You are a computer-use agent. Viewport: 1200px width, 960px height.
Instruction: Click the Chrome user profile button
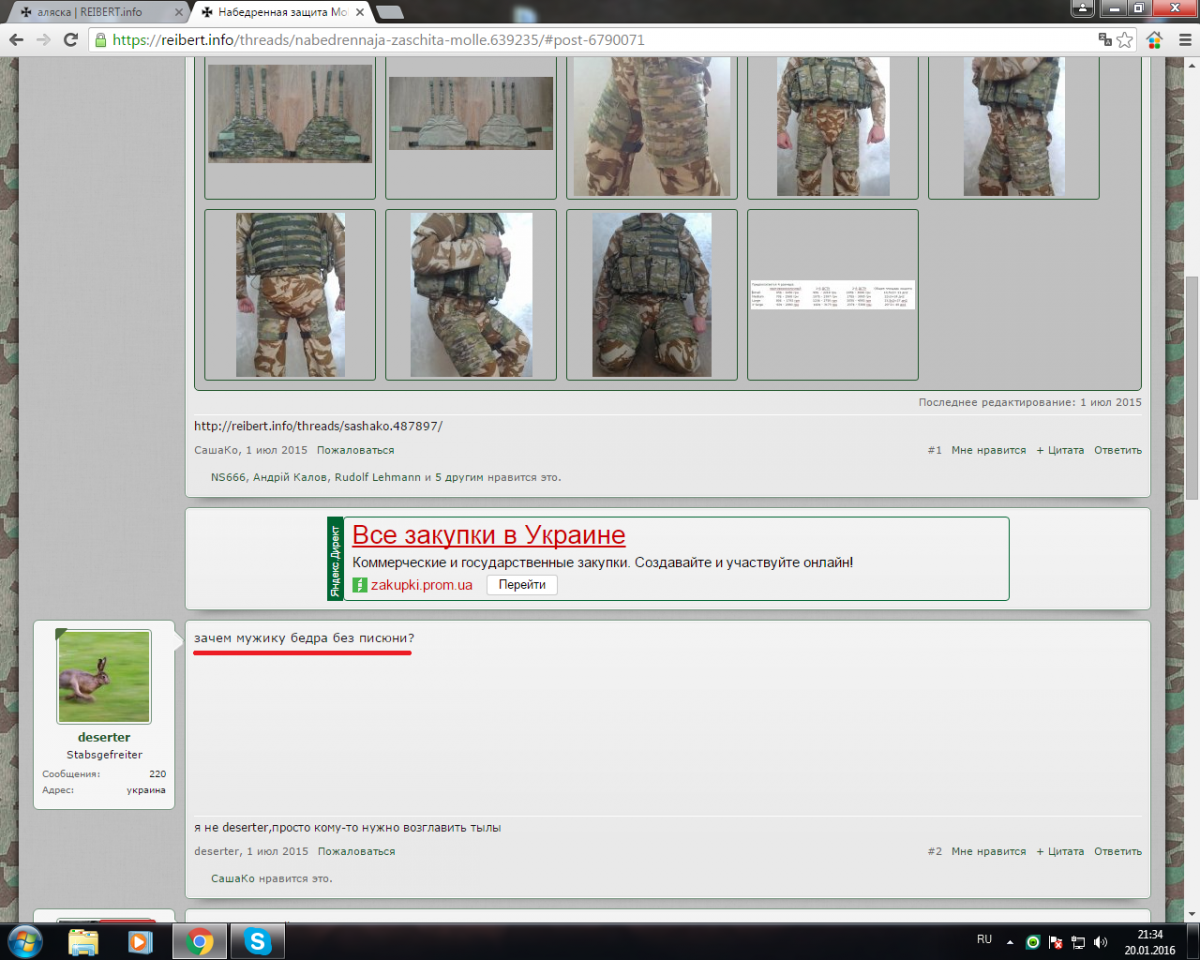point(1081,8)
